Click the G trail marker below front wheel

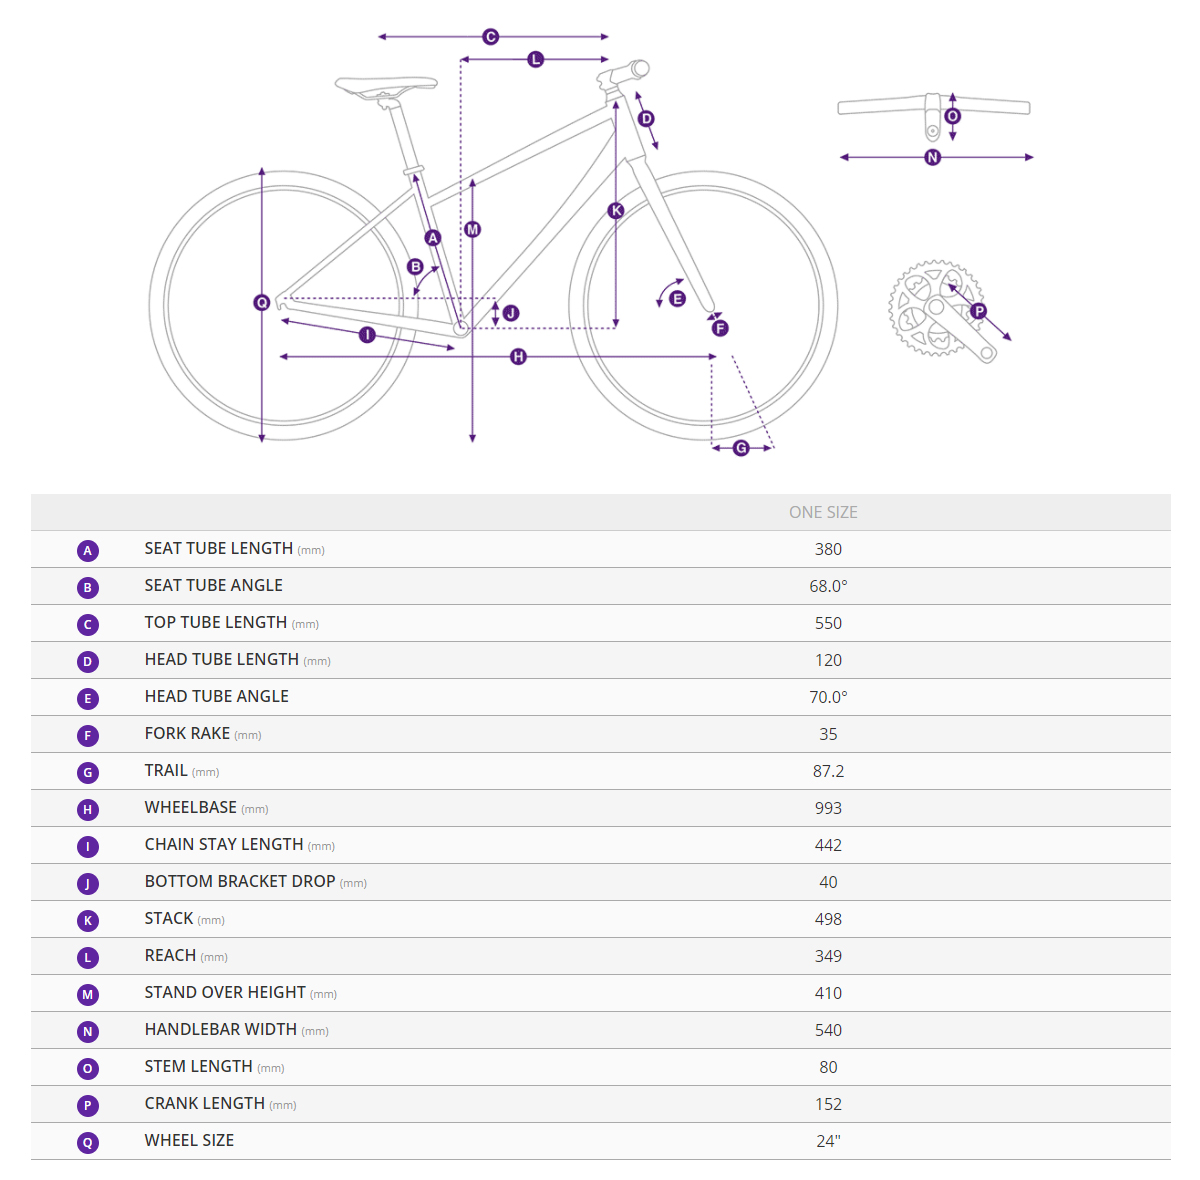741,448
